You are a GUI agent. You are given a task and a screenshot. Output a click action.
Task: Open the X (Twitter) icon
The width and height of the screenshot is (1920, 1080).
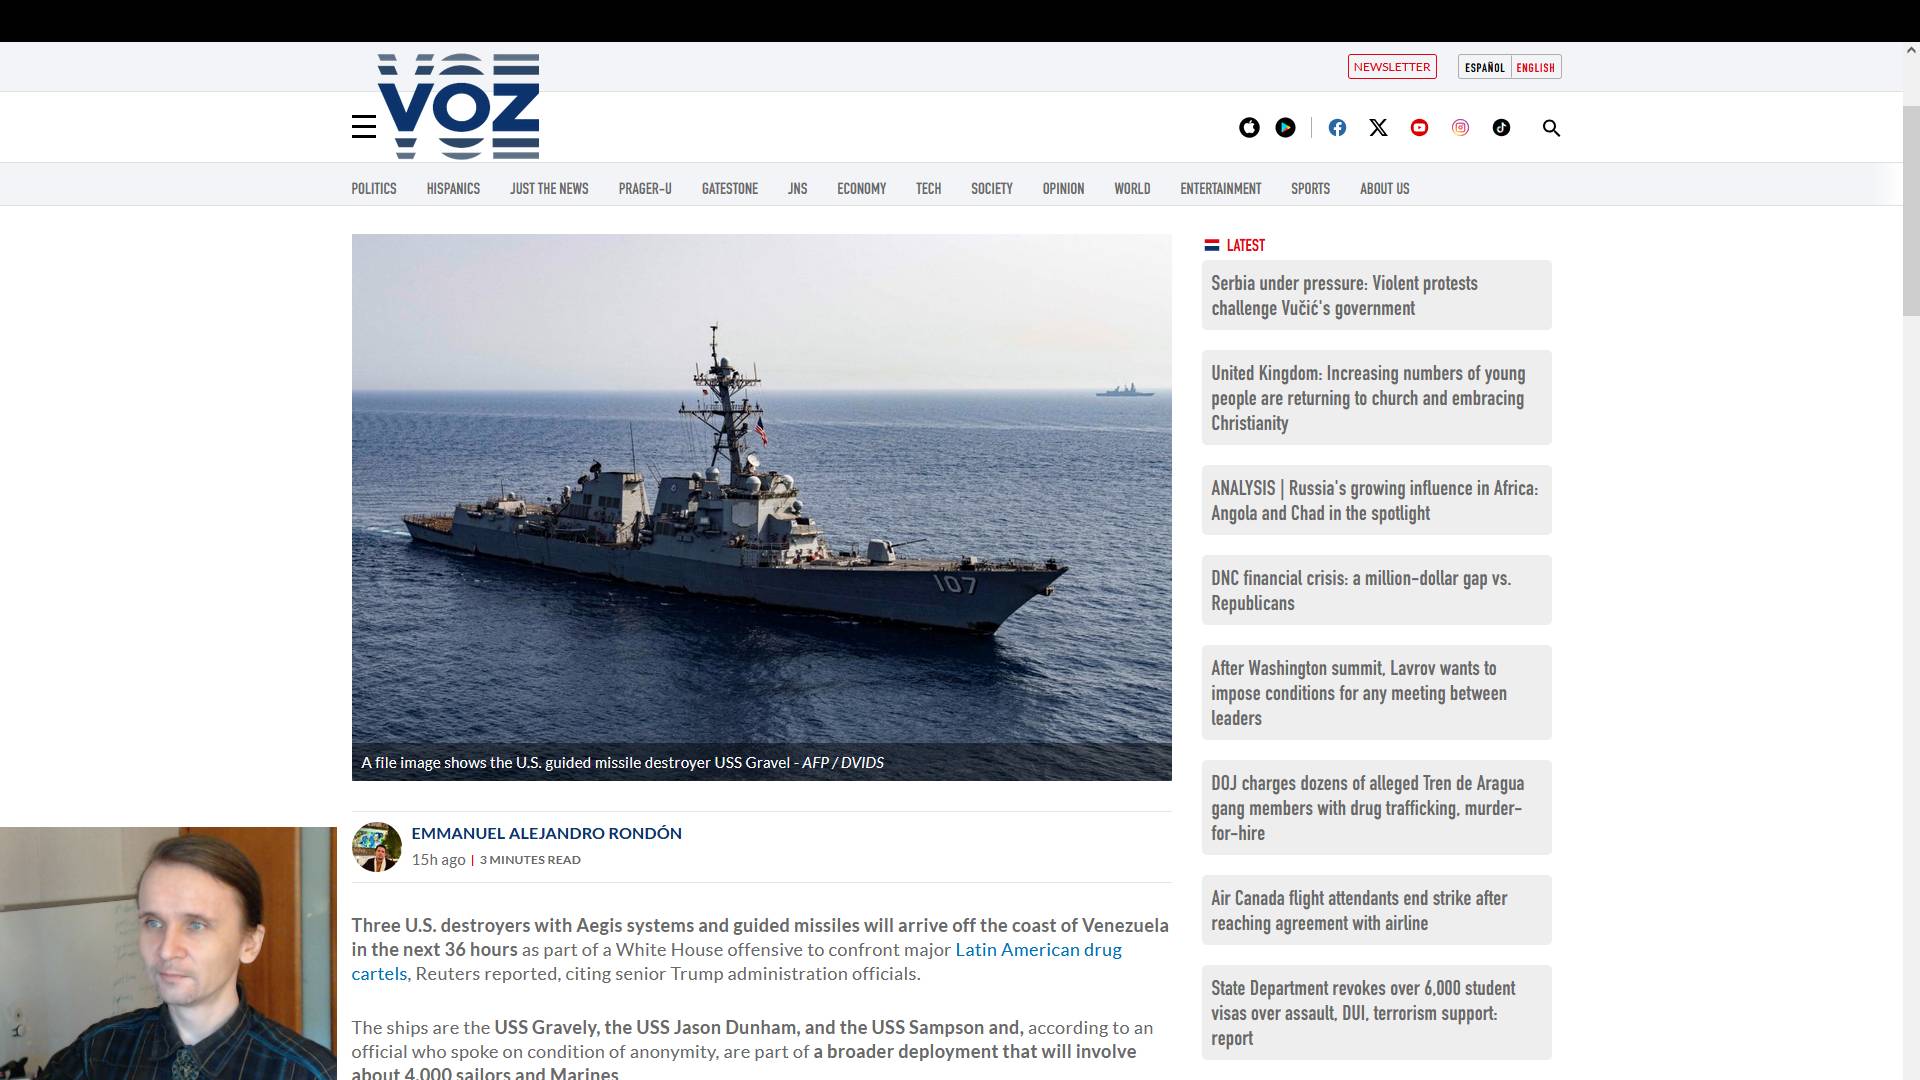pos(1378,128)
